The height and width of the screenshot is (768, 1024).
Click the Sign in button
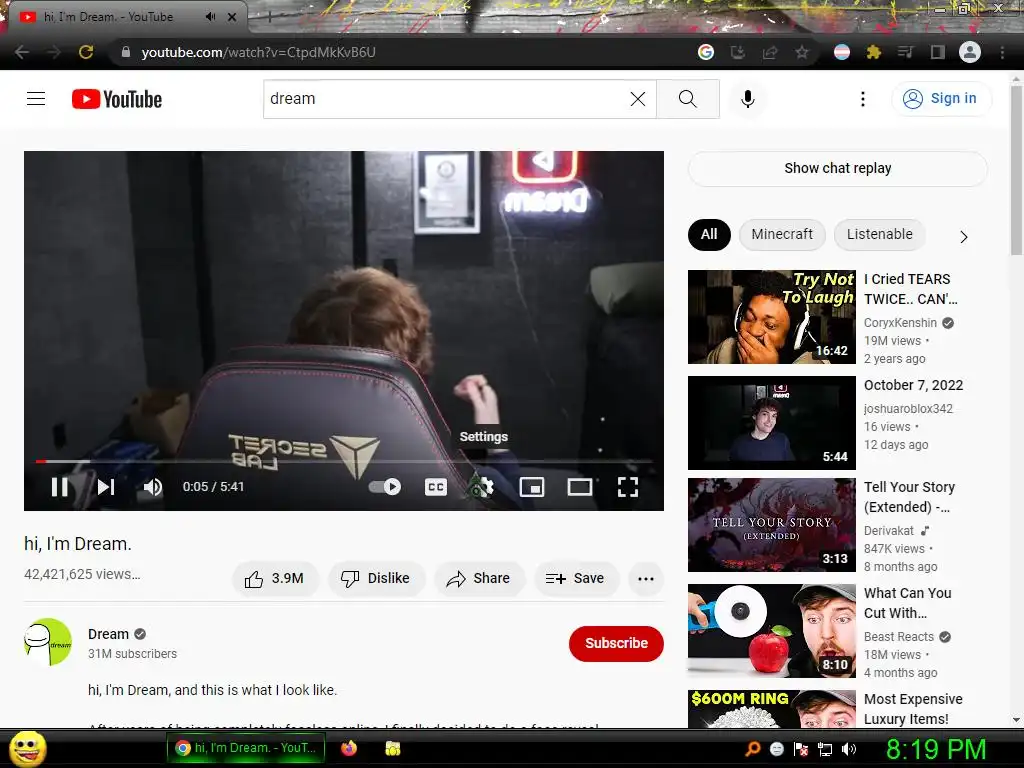pos(941,99)
